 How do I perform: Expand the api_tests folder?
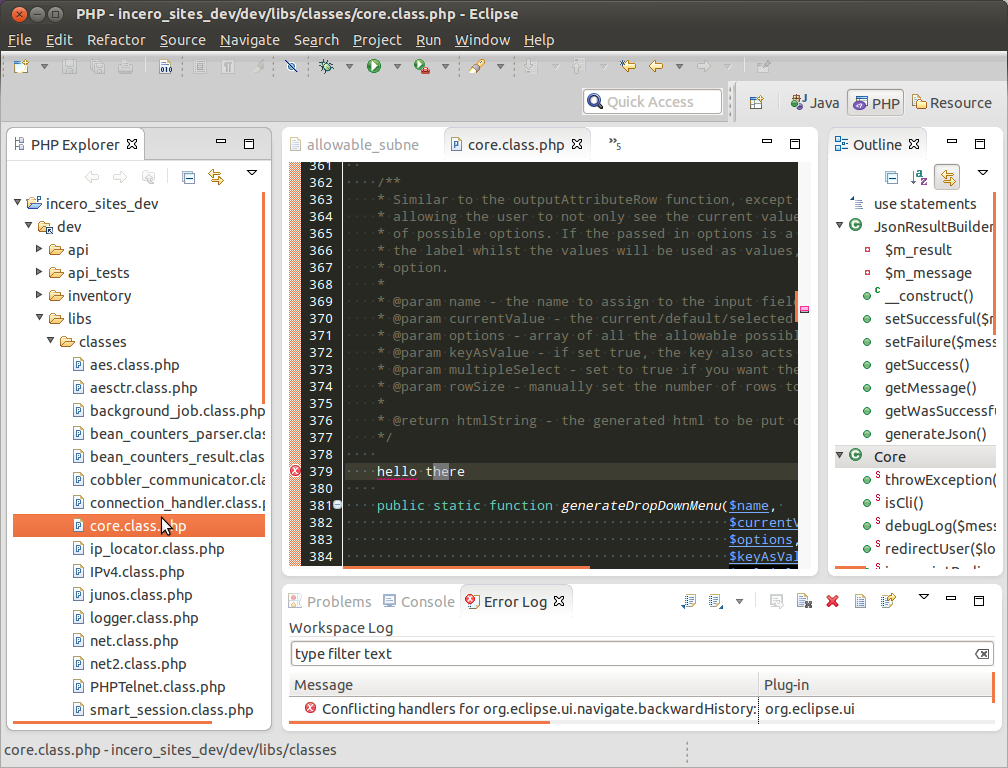click(x=39, y=272)
